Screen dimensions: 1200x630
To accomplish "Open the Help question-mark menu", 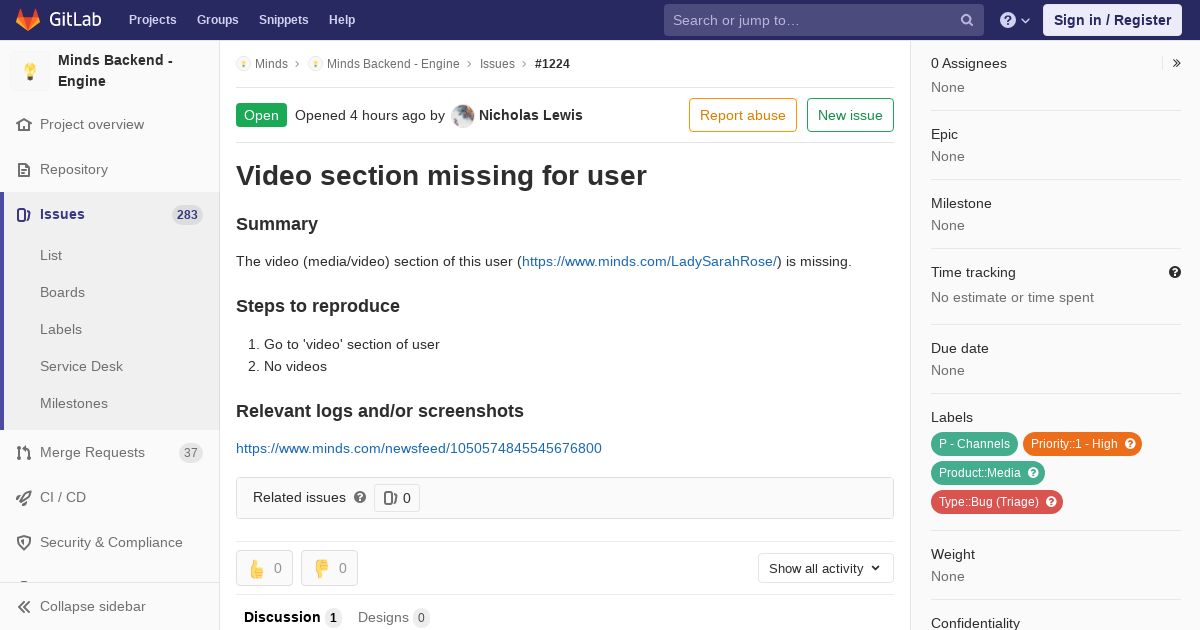I will tap(1014, 20).
